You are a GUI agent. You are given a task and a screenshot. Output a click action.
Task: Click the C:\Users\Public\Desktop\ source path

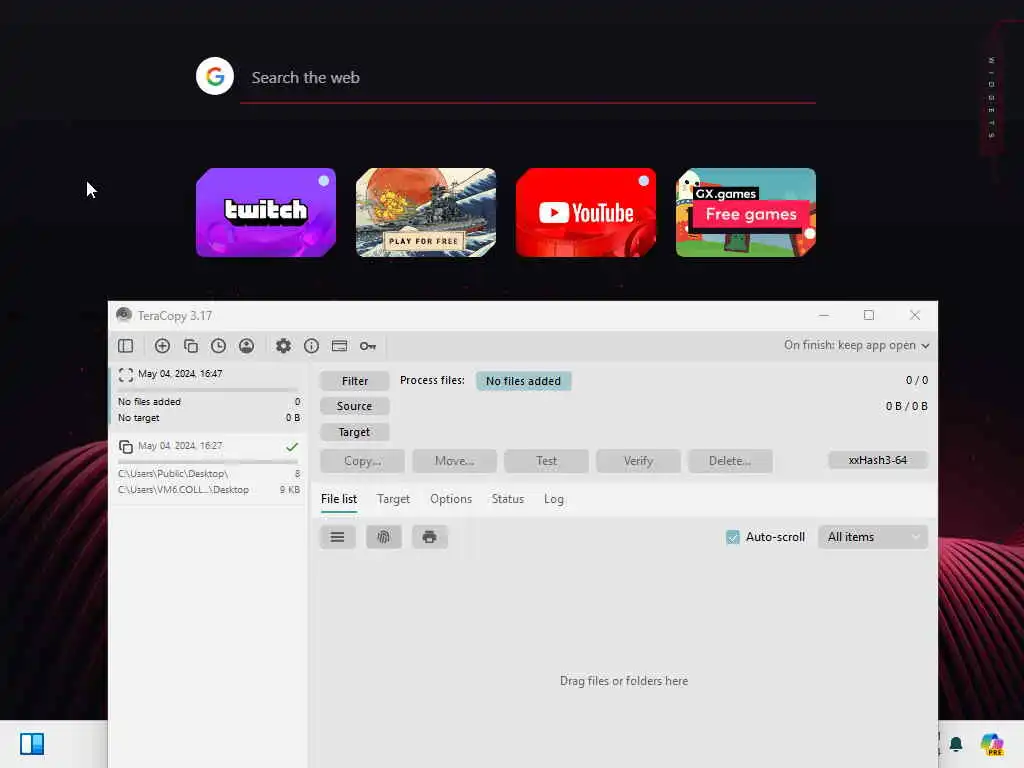[173, 473]
